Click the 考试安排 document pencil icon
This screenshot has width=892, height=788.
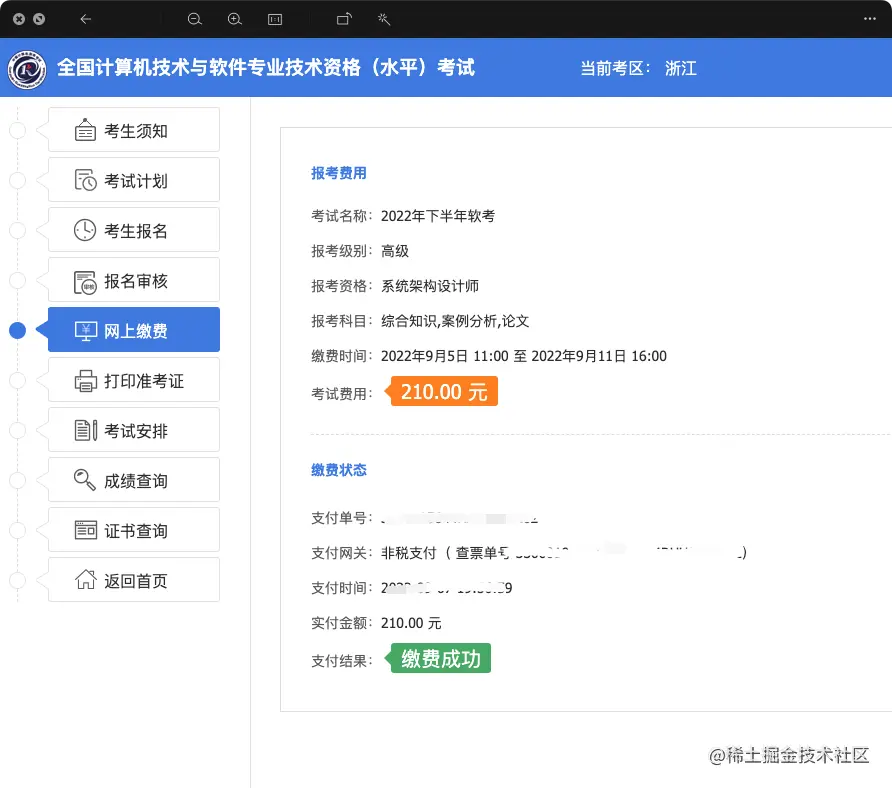click(x=85, y=430)
